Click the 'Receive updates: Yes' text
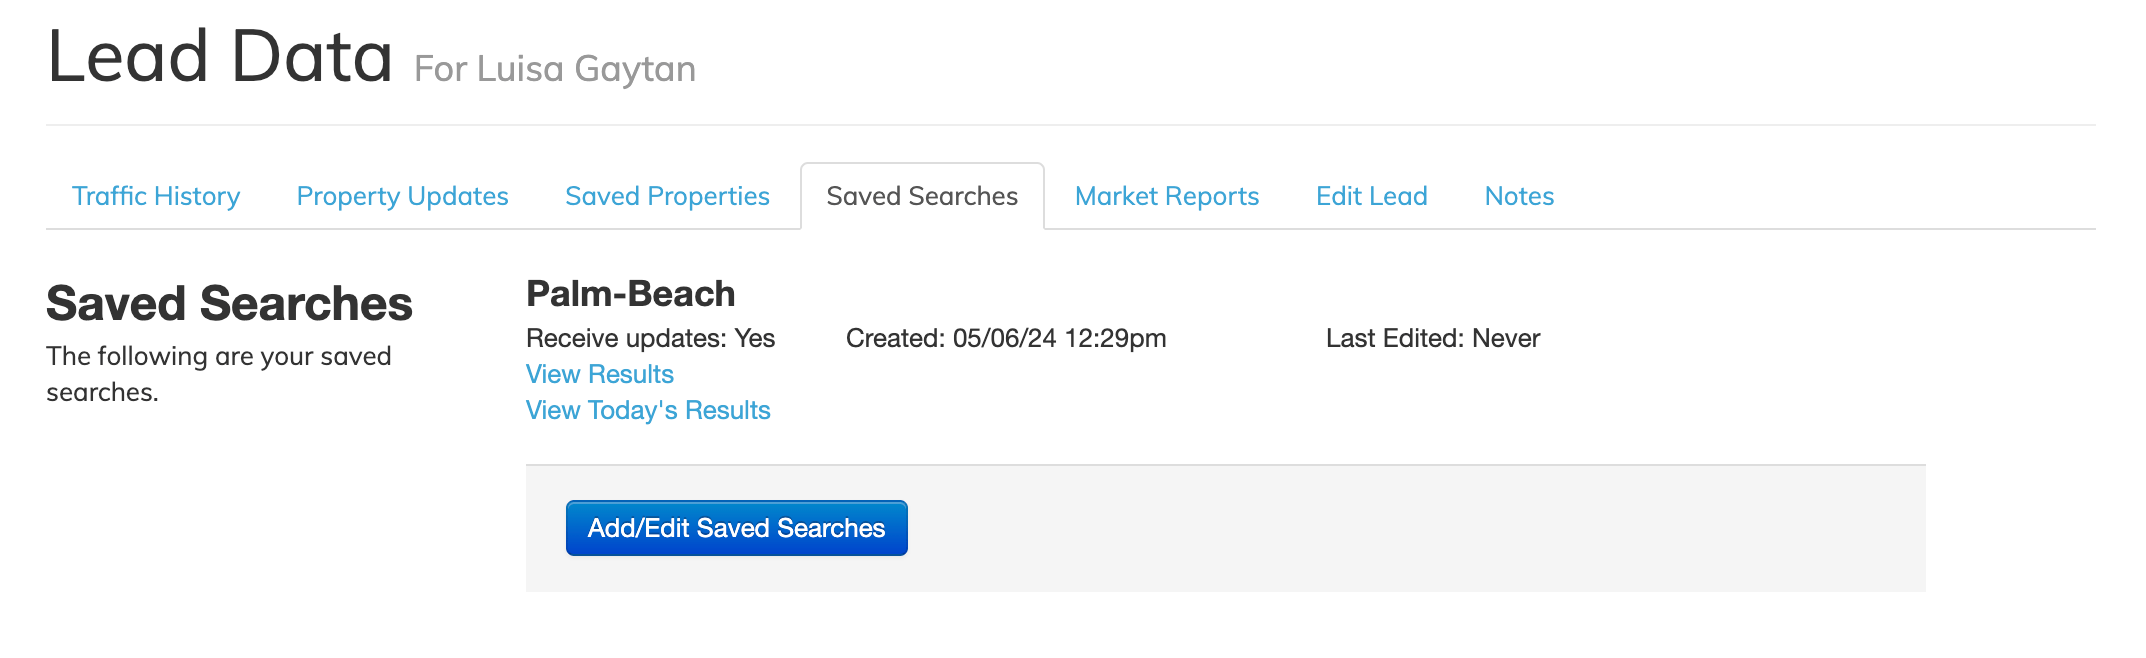This screenshot has width=2146, height=658. coord(650,338)
